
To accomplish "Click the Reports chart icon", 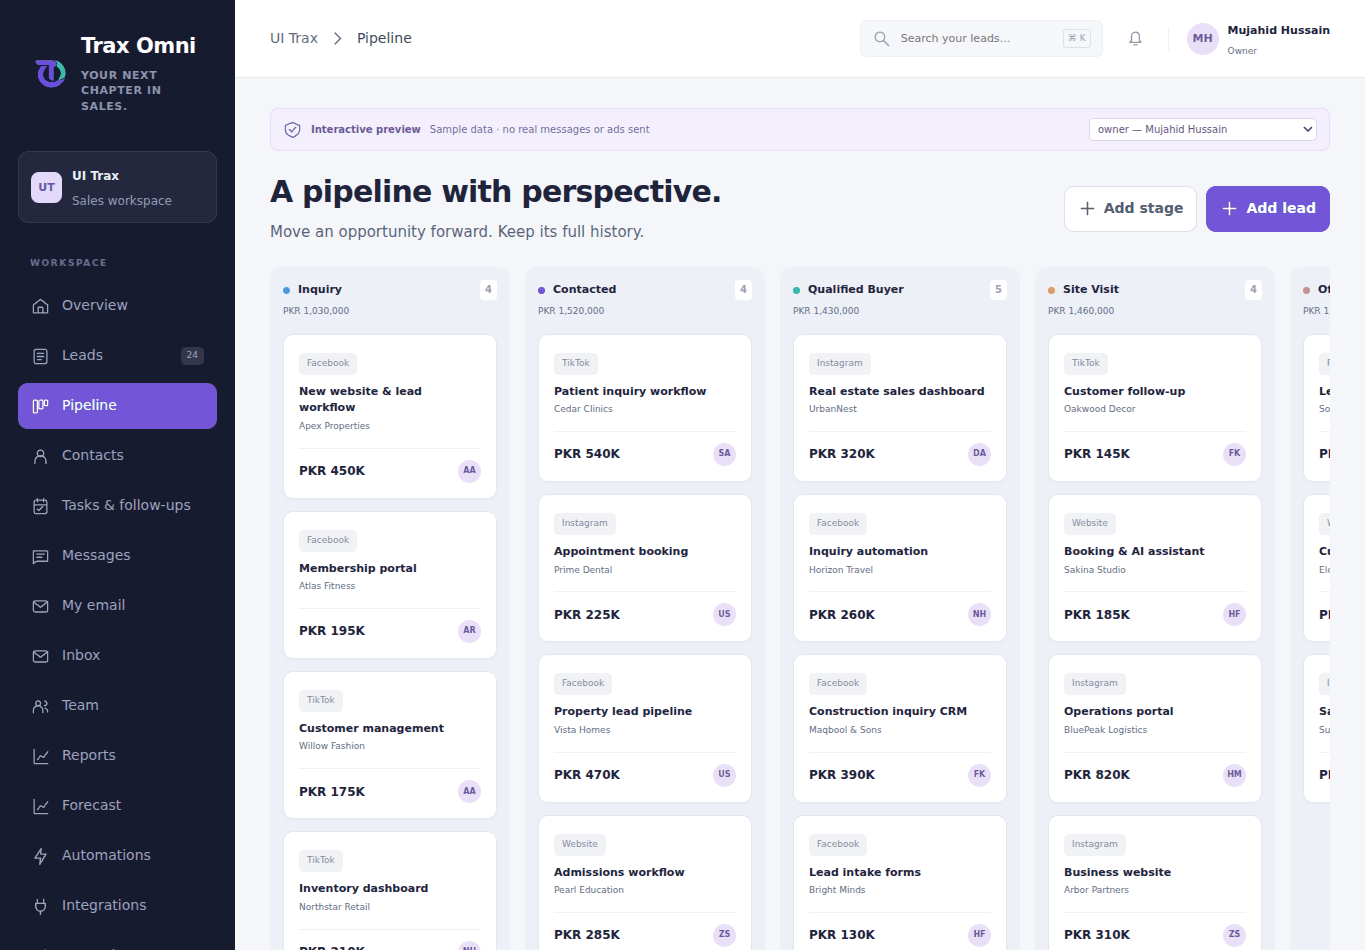I will point(41,756).
